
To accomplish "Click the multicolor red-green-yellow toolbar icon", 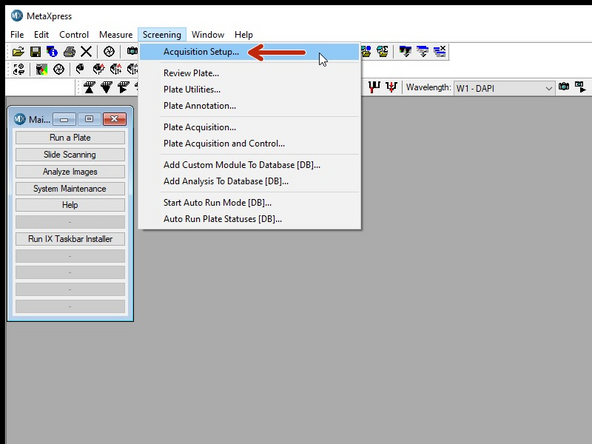I will pyautogui.click(x=42, y=69).
